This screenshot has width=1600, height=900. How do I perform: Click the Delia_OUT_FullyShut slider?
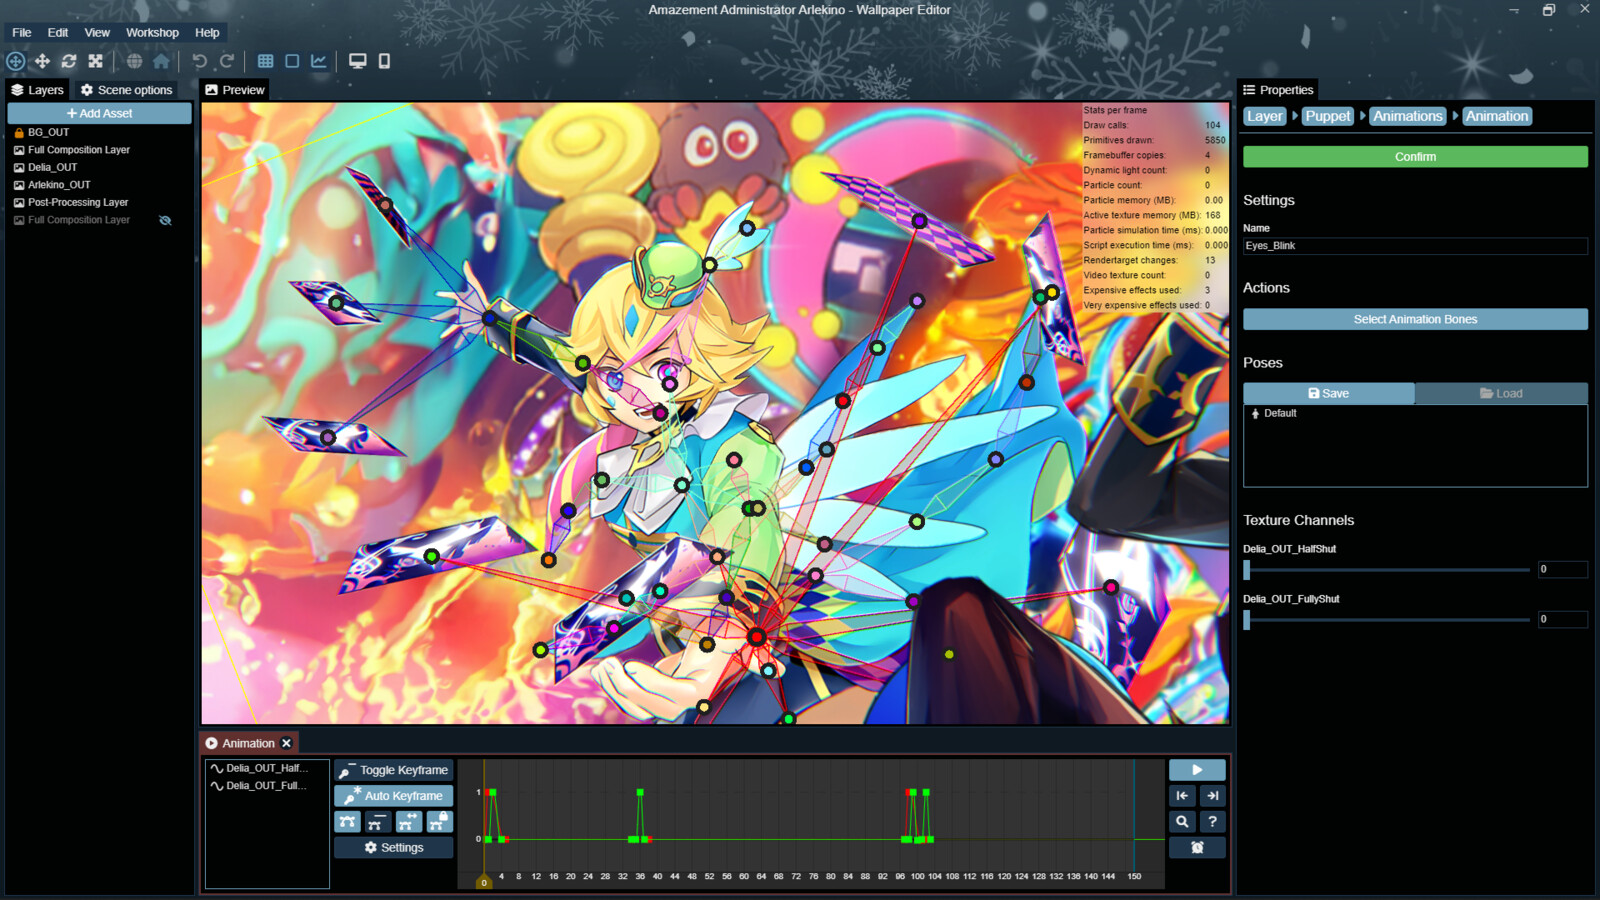1386,620
